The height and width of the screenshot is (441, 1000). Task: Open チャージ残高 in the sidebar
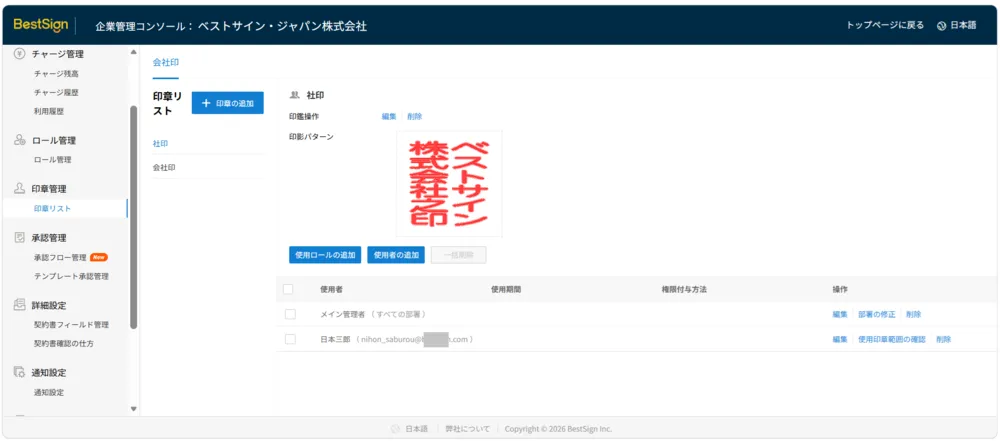point(56,74)
